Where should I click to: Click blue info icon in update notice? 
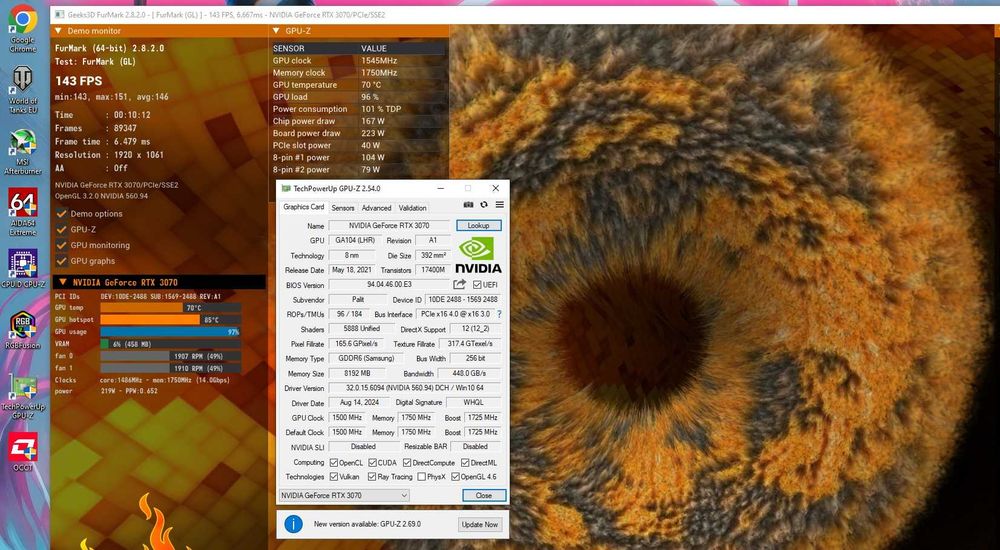pyautogui.click(x=293, y=524)
